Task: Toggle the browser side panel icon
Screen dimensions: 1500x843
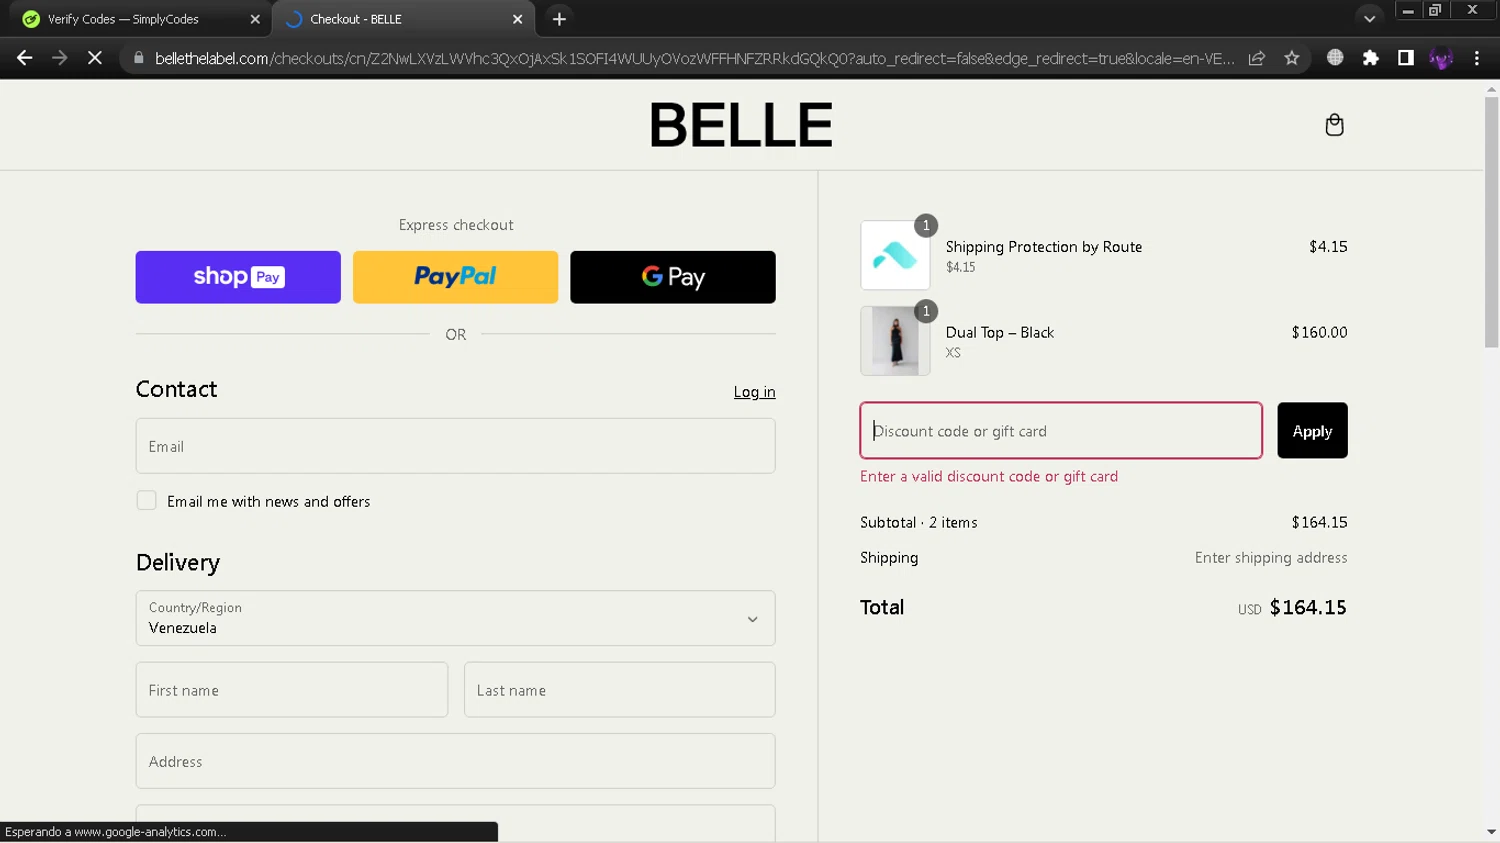Action: click(x=1405, y=58)
